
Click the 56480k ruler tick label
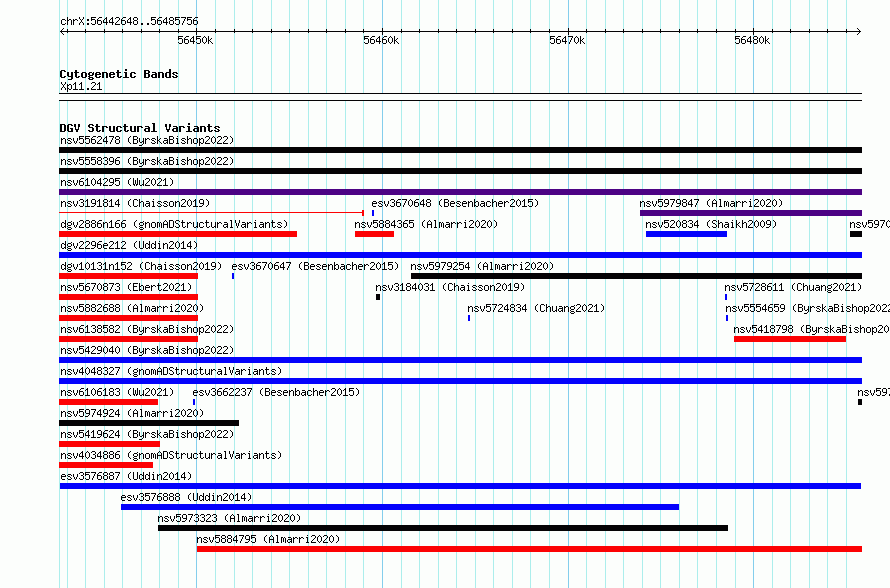pos(752,40)
